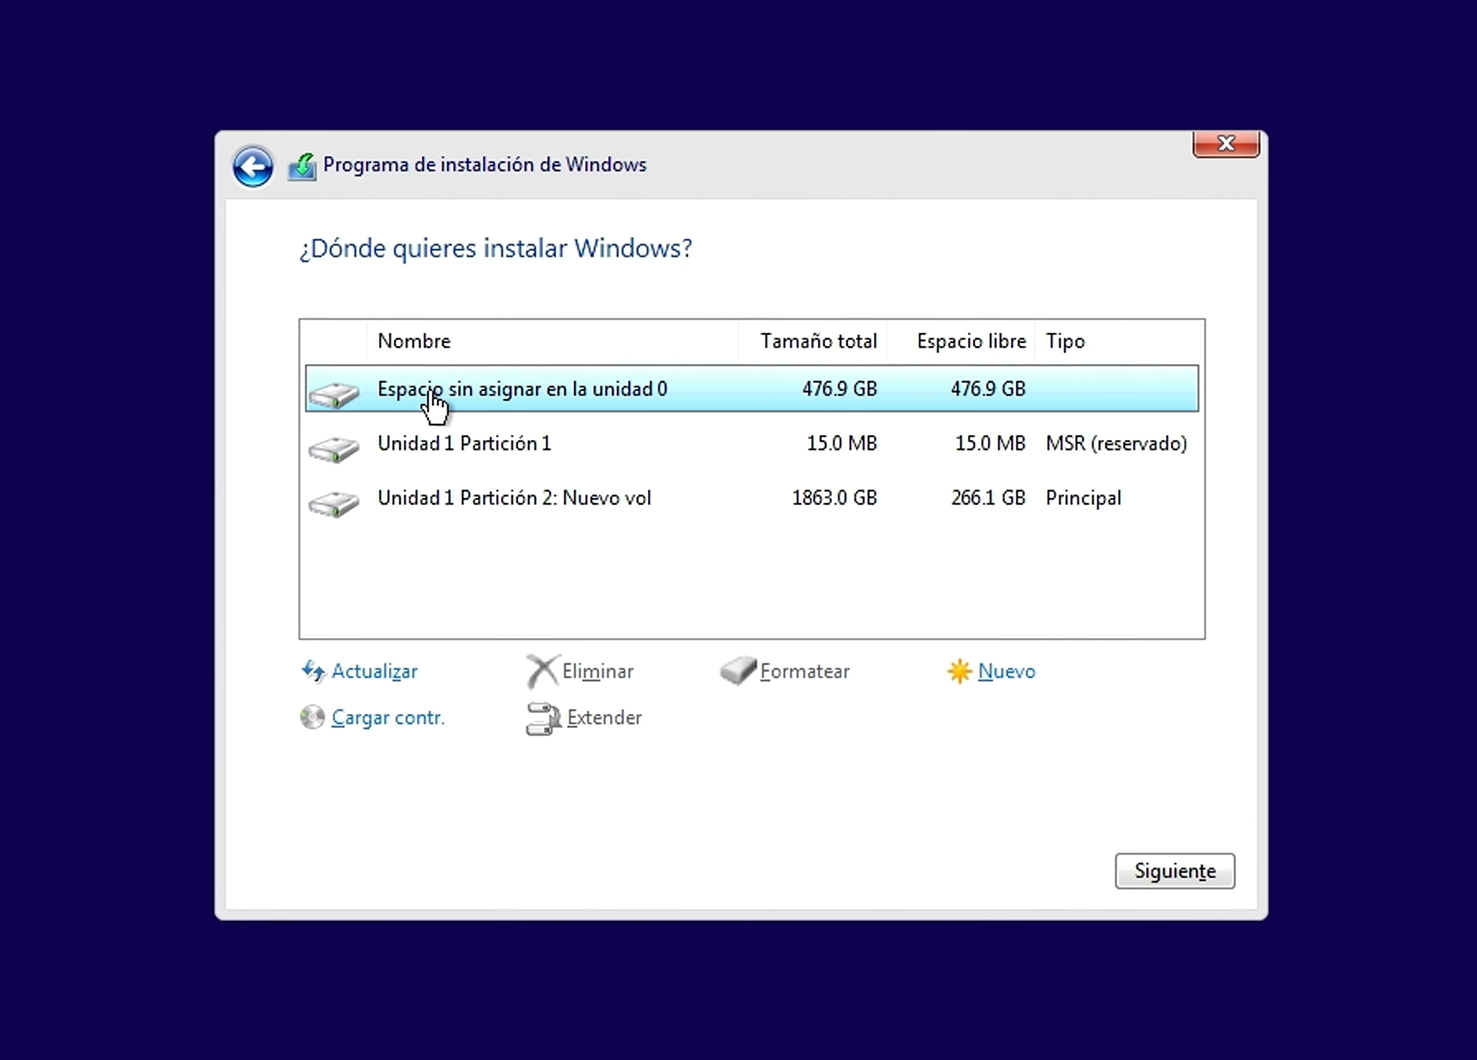Sort by the Nombre column header
The width and height of the screenshot is (1477, 1060).
coord(552,341)
